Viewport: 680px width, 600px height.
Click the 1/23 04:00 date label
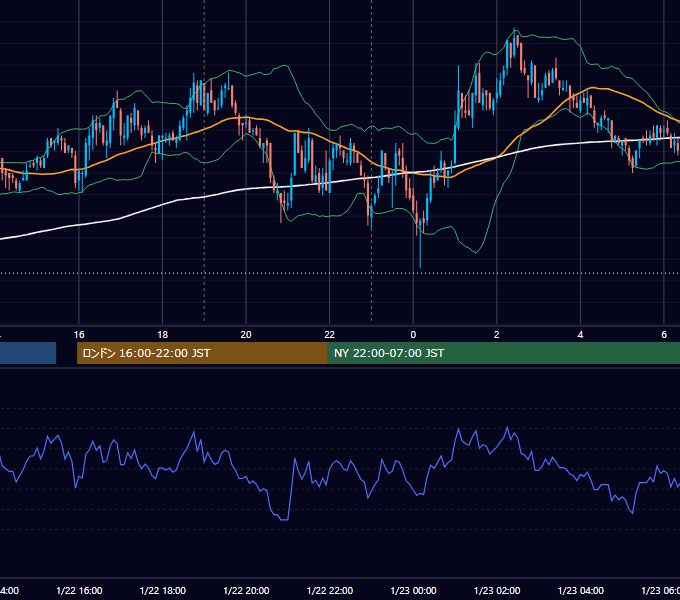click(581, 591)
